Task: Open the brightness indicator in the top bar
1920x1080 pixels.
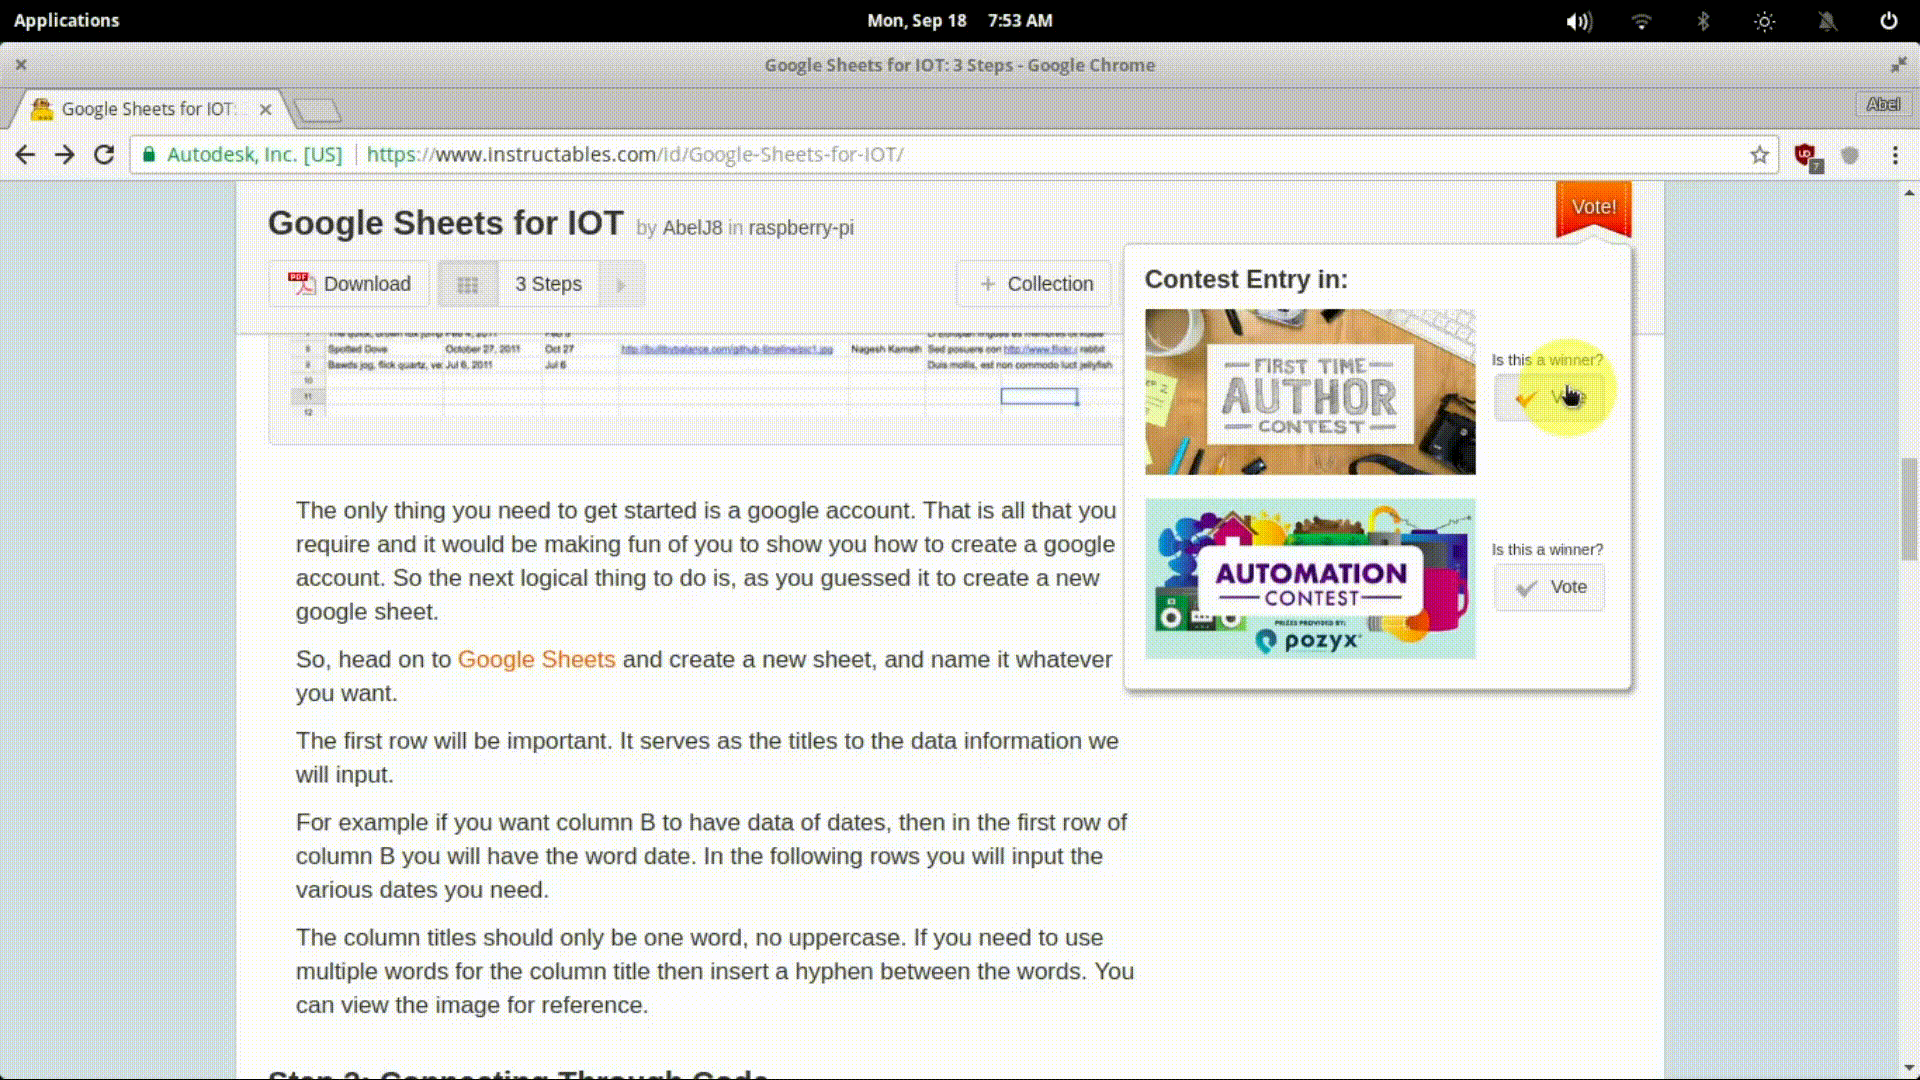Action: 1765,21
